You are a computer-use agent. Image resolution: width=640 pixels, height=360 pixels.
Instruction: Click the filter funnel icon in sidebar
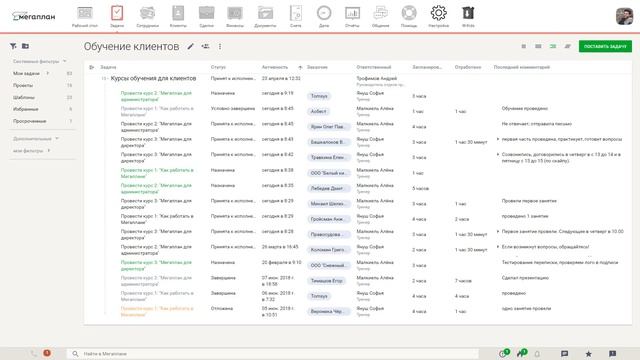point(13,46)
